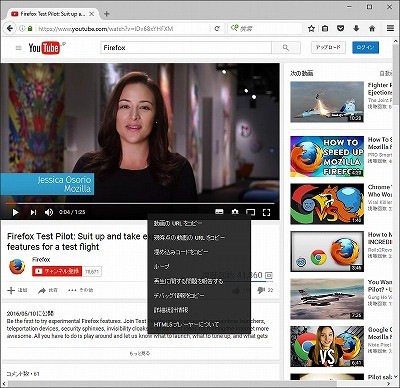The width and height of the screenshot is (400, 388).
Task: Open the Firefox channel name link
Action: coord(41,259)
